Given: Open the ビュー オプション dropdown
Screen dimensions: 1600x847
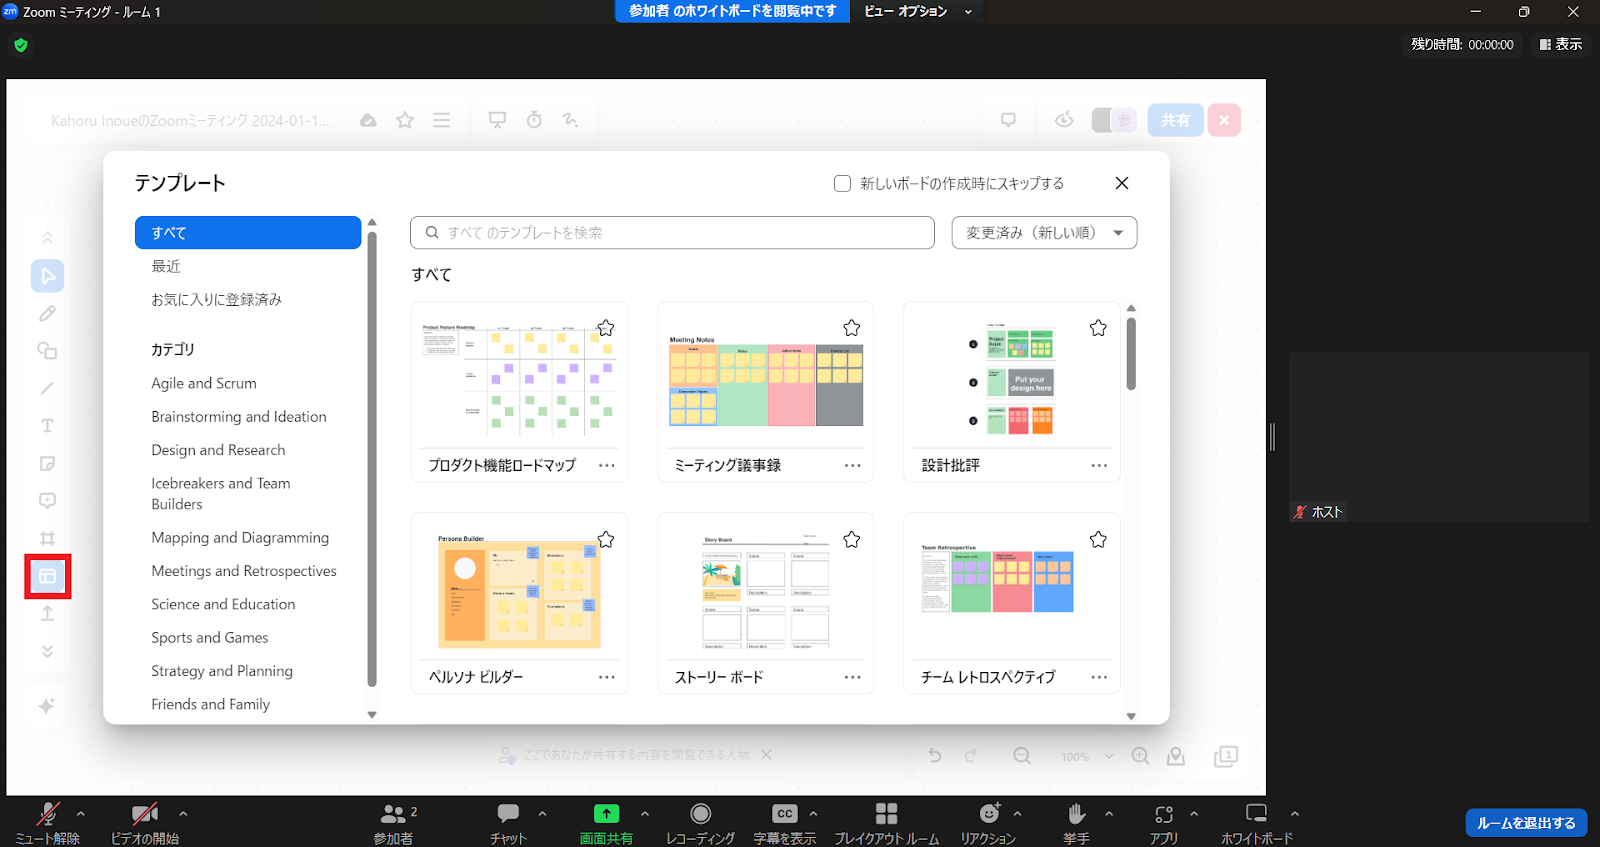Looking at the screenshot, I should (917, 12).
